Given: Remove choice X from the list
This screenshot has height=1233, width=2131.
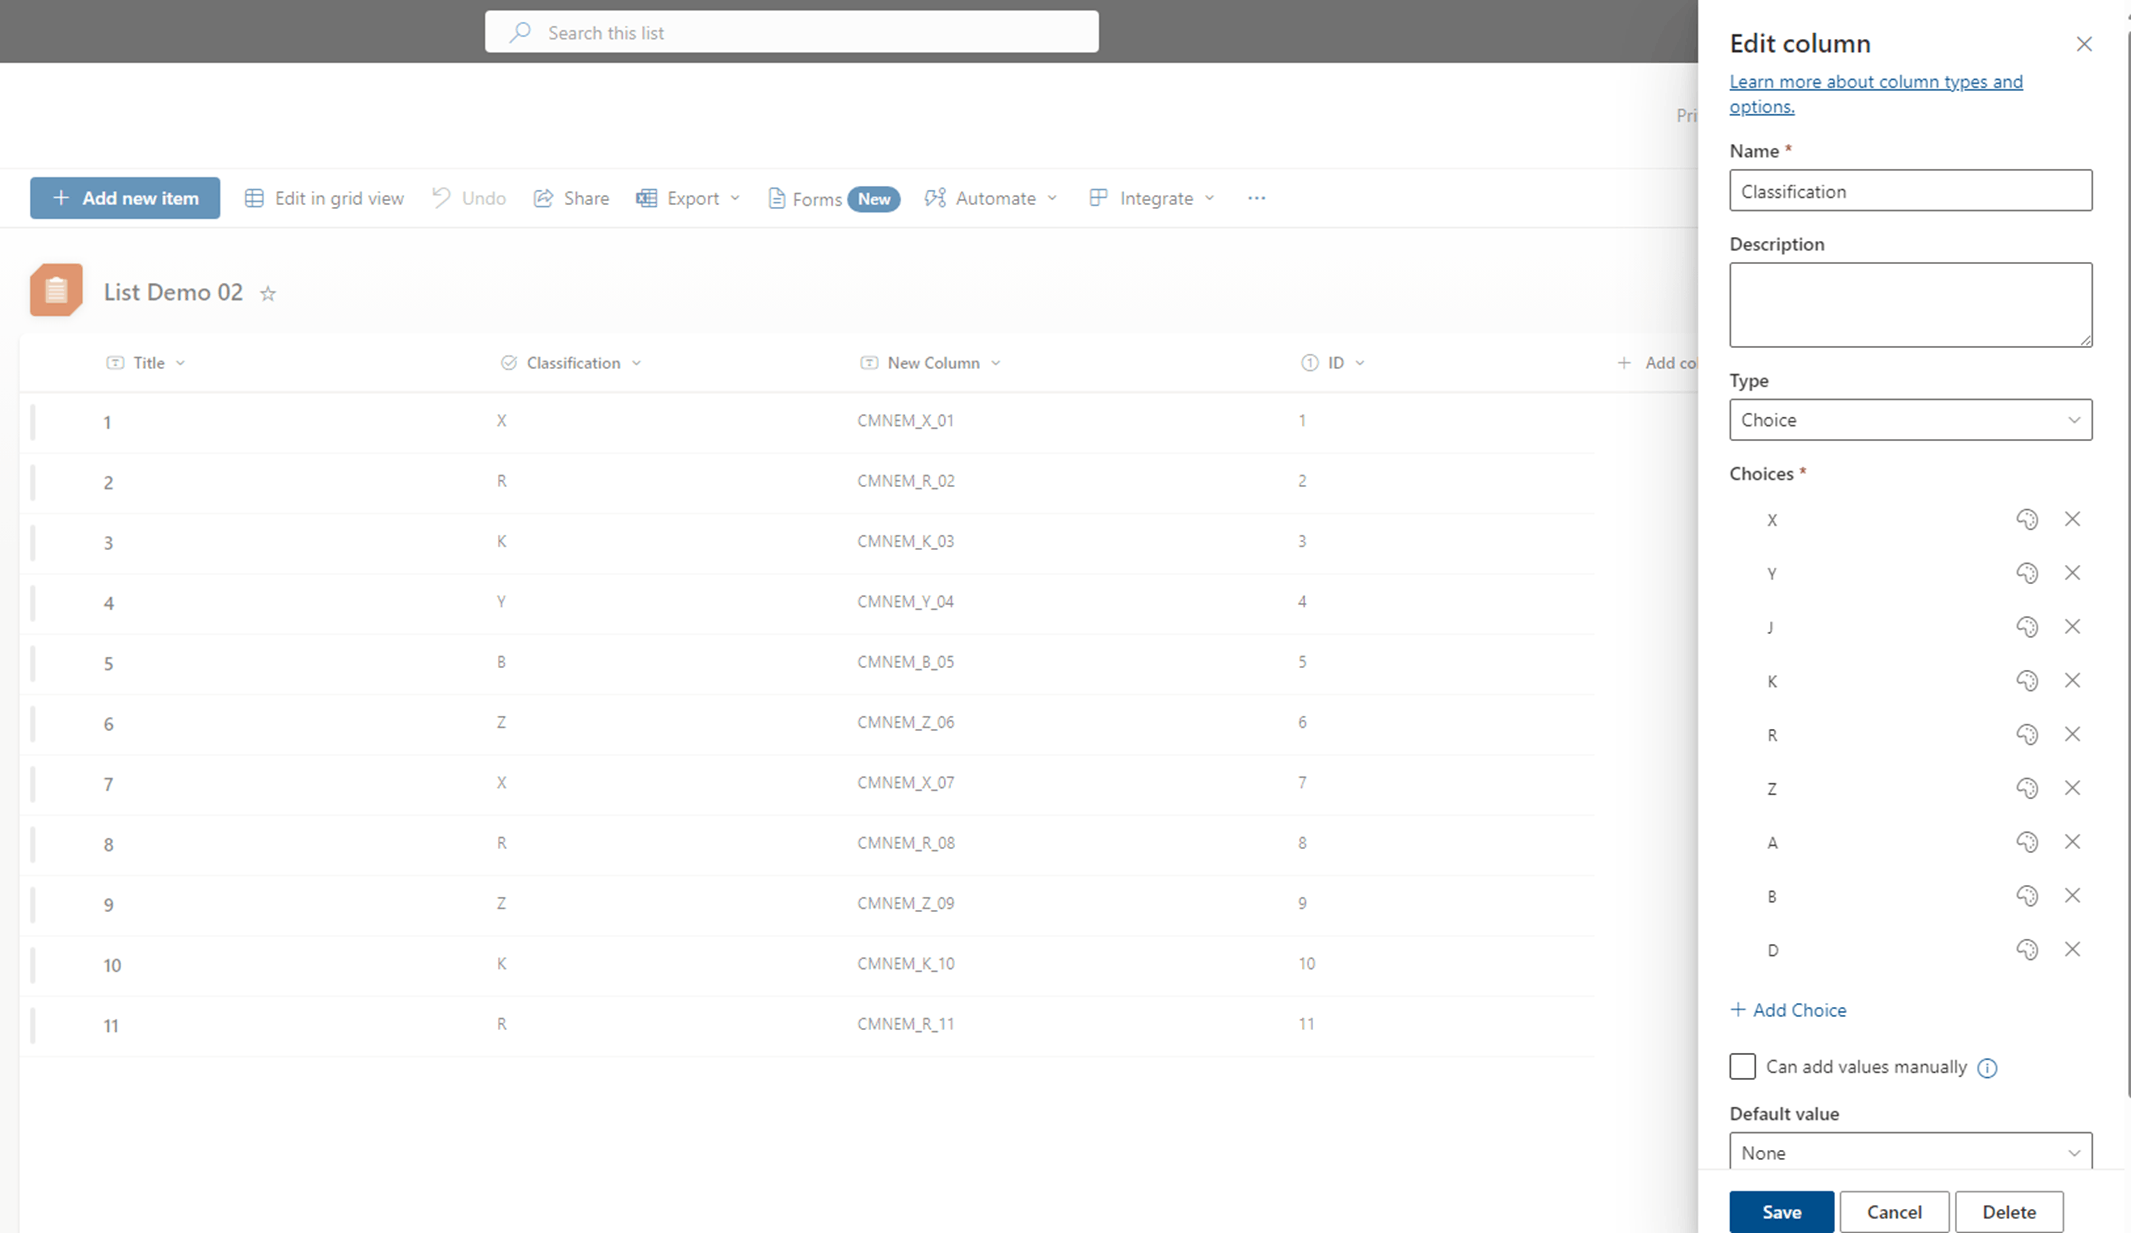Looking at the screenshot, I should 2072,519.
